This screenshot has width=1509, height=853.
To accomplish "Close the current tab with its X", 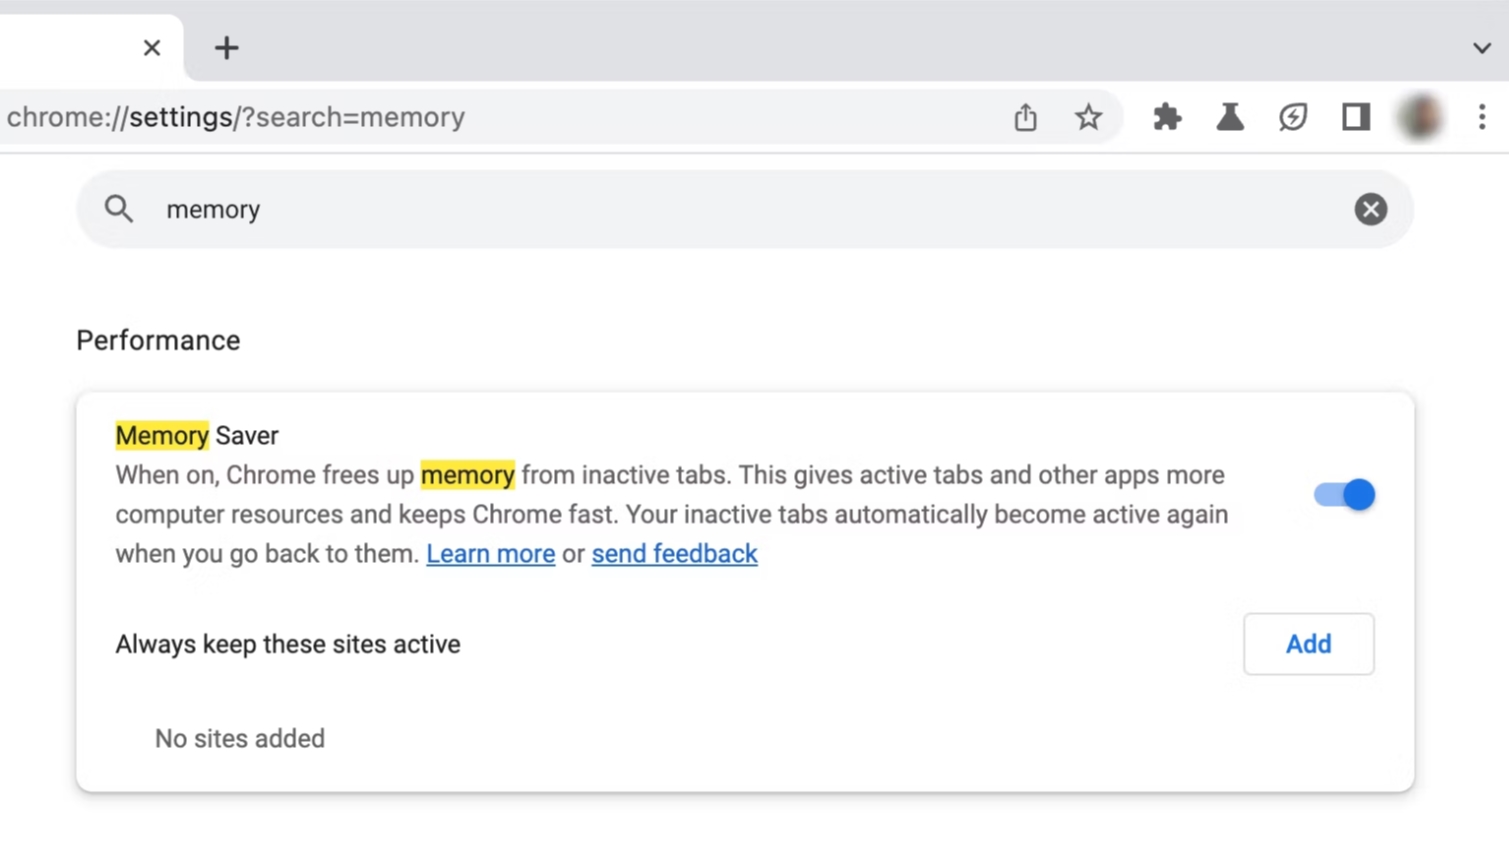I will pos(151,47).
